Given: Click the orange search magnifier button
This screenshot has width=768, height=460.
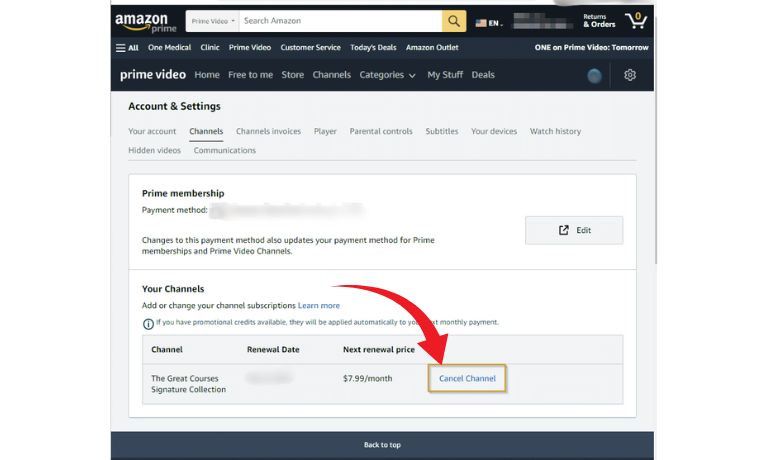Looking at the screenshot, I should [454, 21].
